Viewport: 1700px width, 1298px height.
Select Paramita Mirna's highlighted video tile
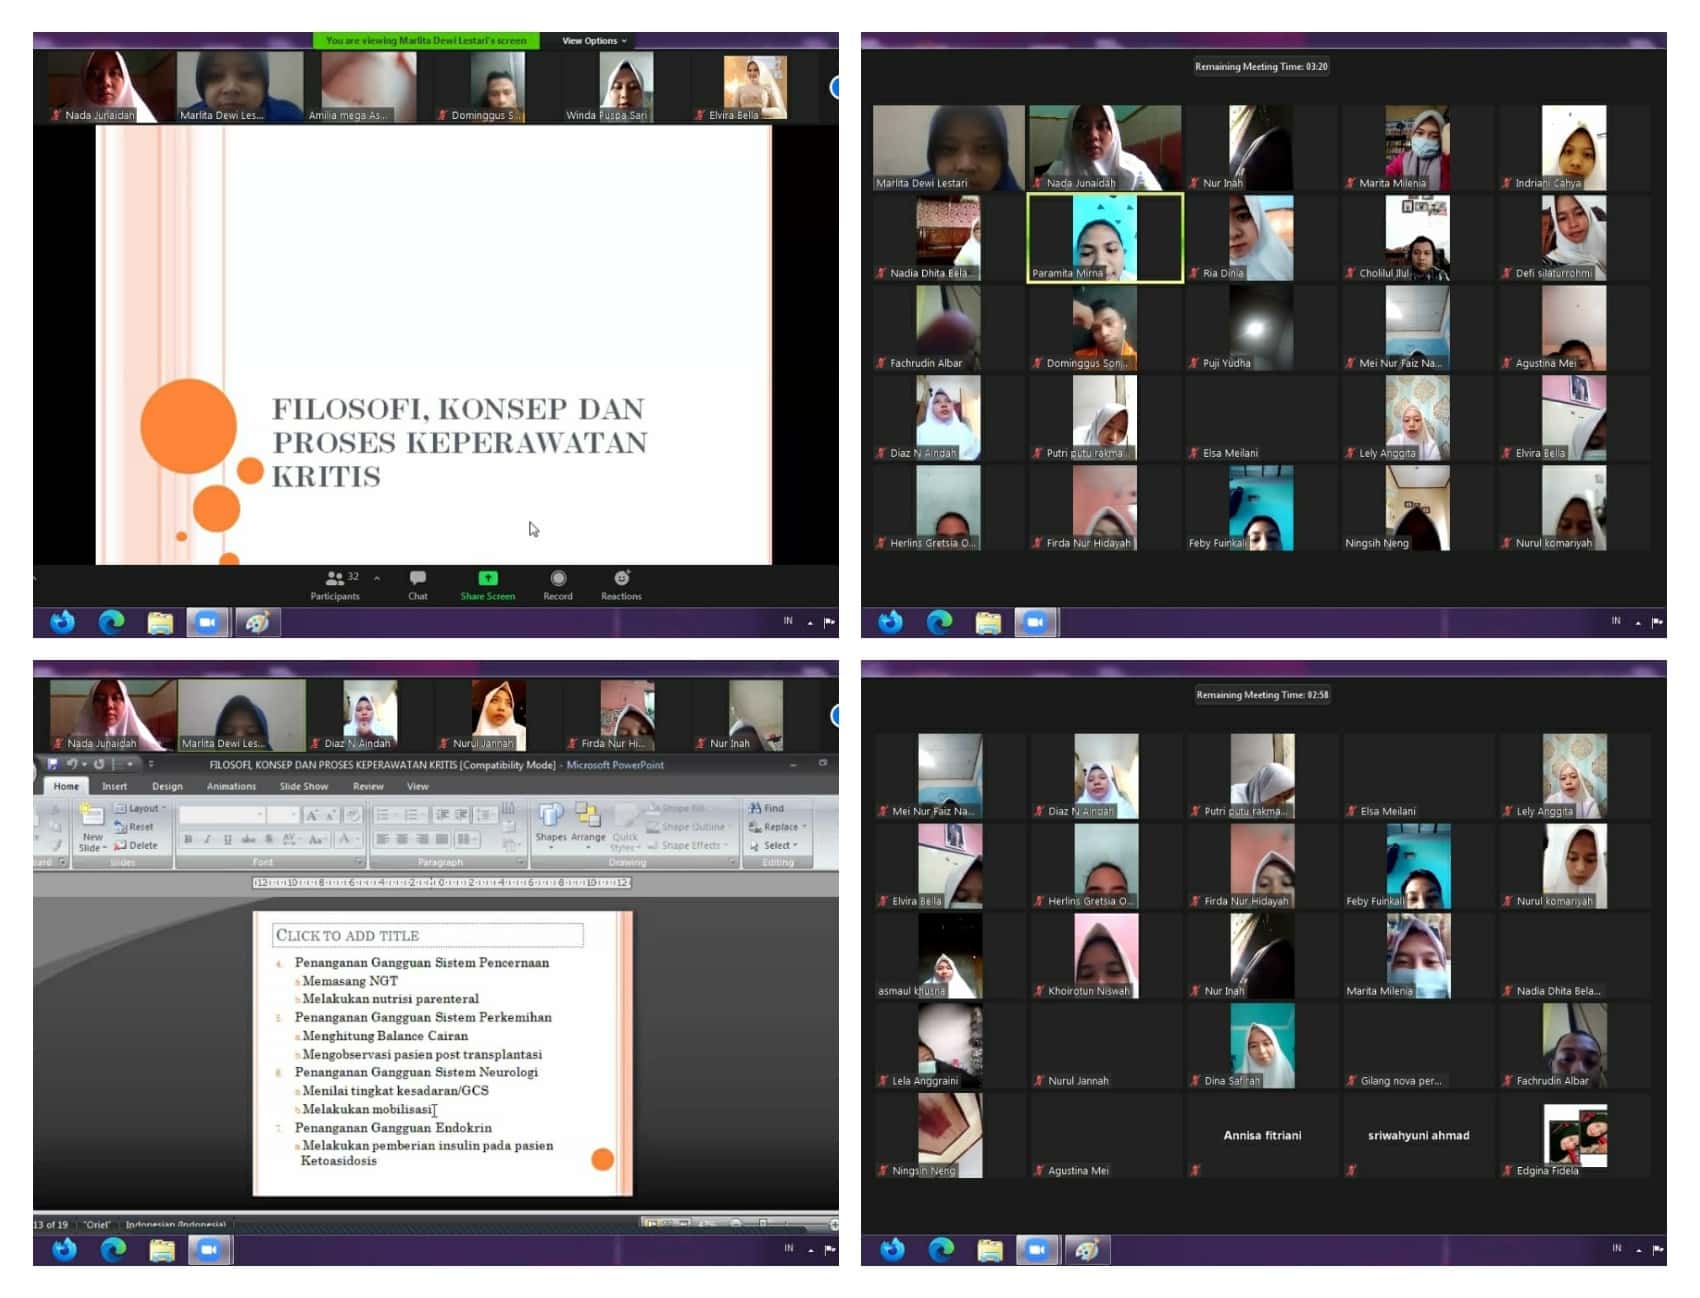1105,238
